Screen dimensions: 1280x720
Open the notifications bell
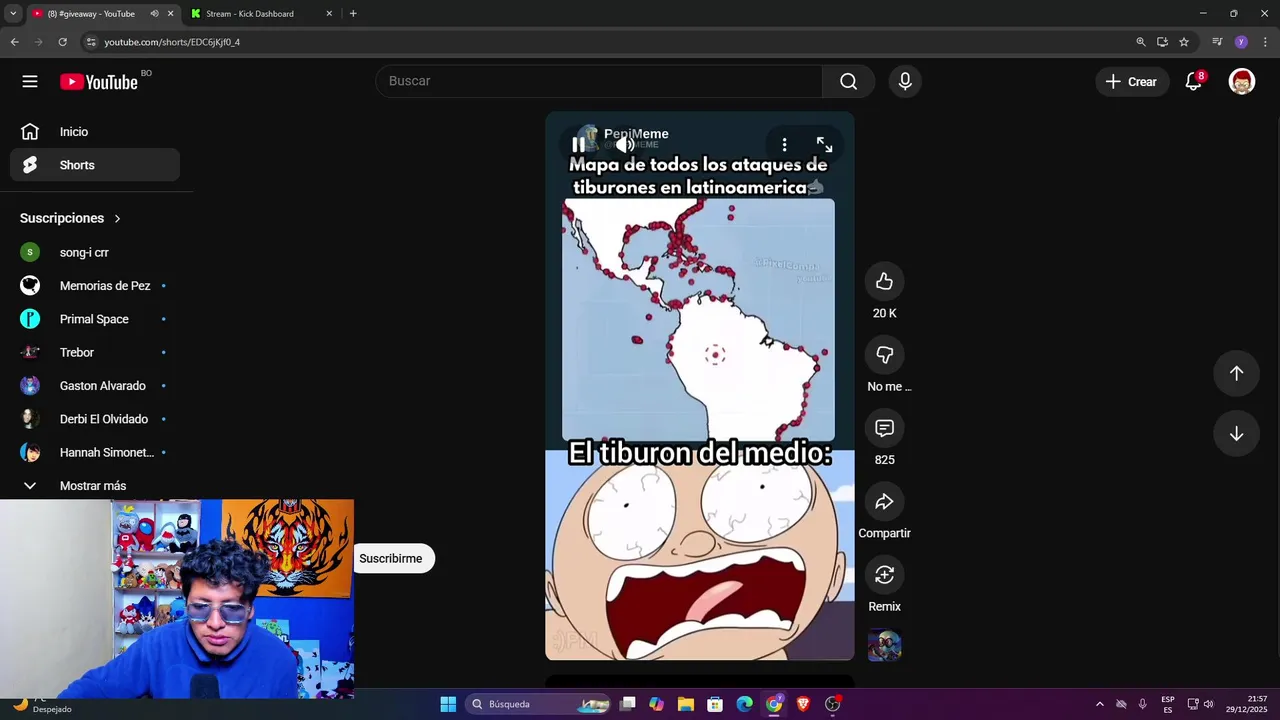click(1193, 82)
